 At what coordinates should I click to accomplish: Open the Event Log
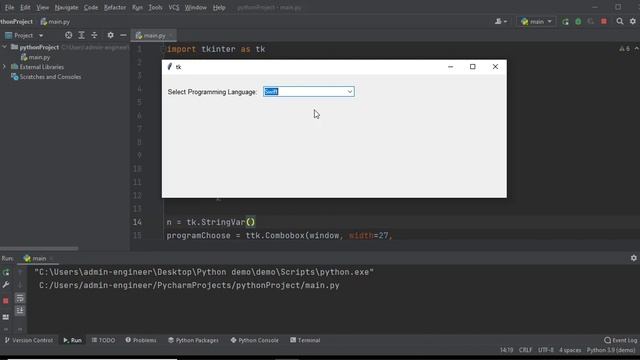pos(620,340)
